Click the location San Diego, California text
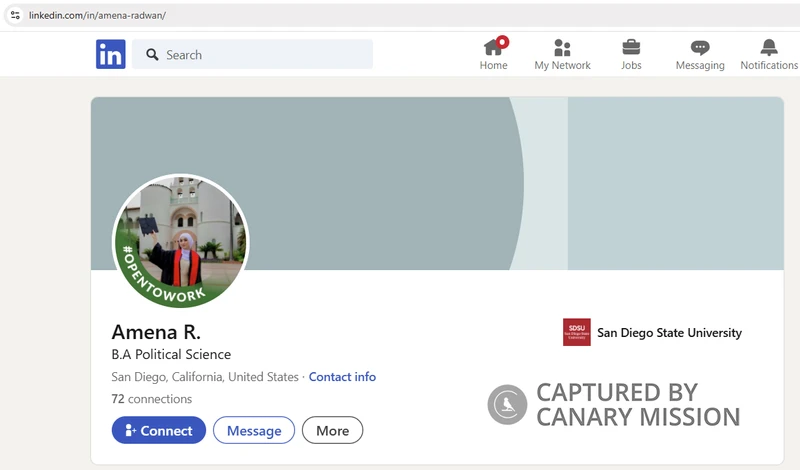Viewport: 800px width, 470px height. coord(205,377)
